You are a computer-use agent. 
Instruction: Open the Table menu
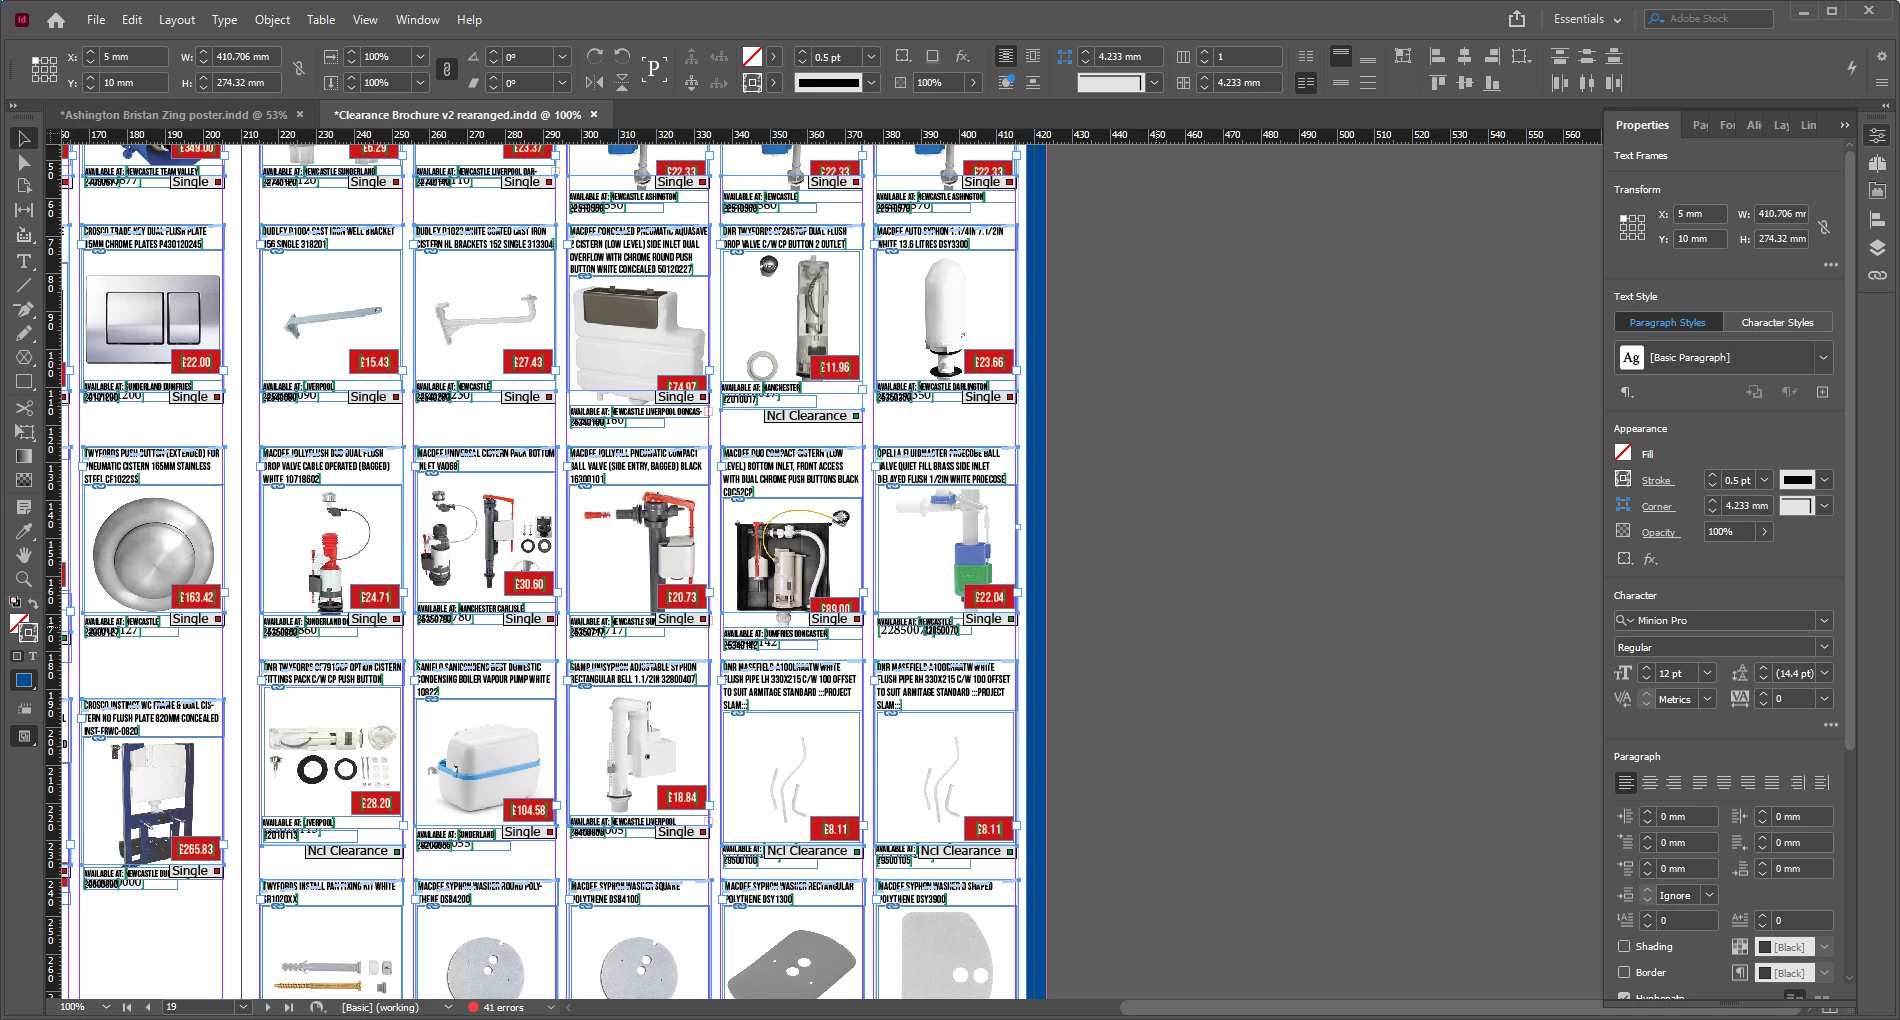tap(321, 19)
